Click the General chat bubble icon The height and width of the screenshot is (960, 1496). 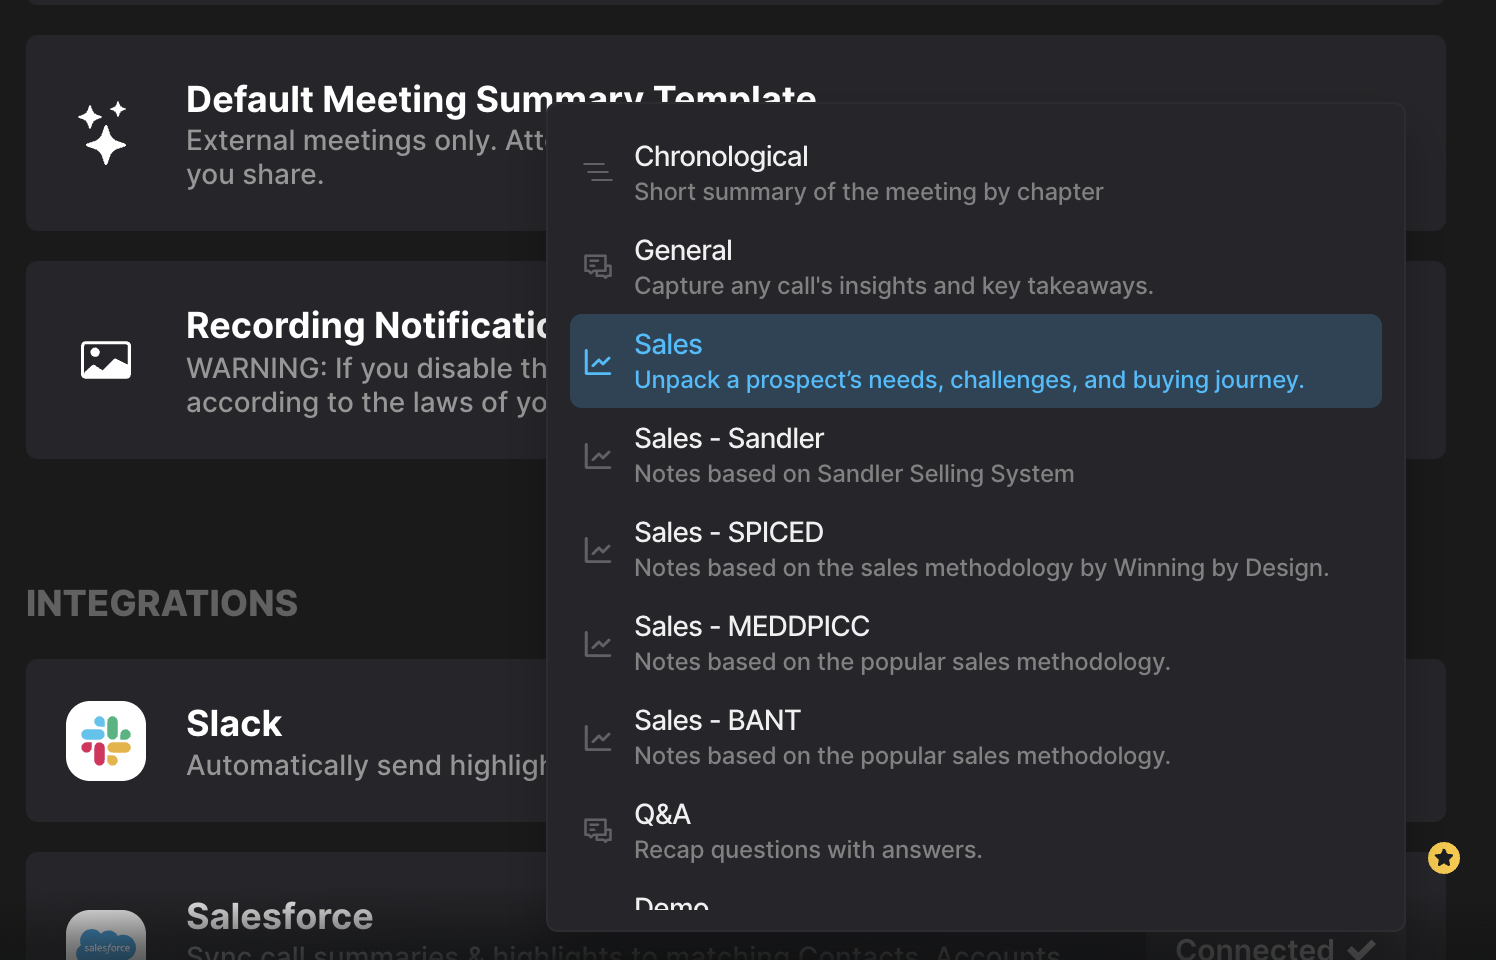click(x=598, y=266)
